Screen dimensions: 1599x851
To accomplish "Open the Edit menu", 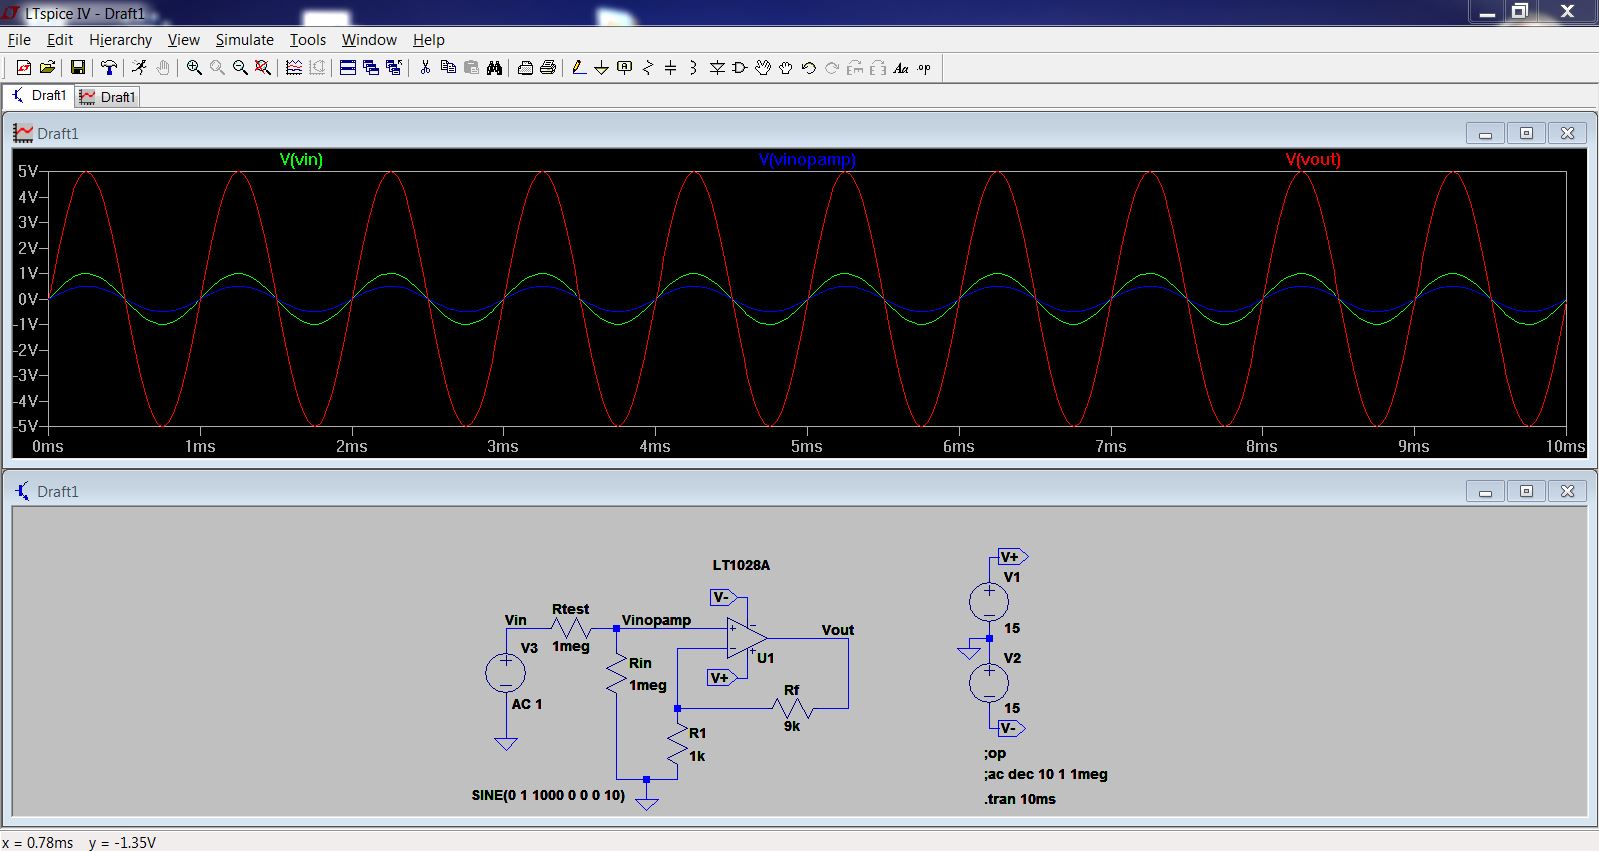I will (x=60, y=40).
